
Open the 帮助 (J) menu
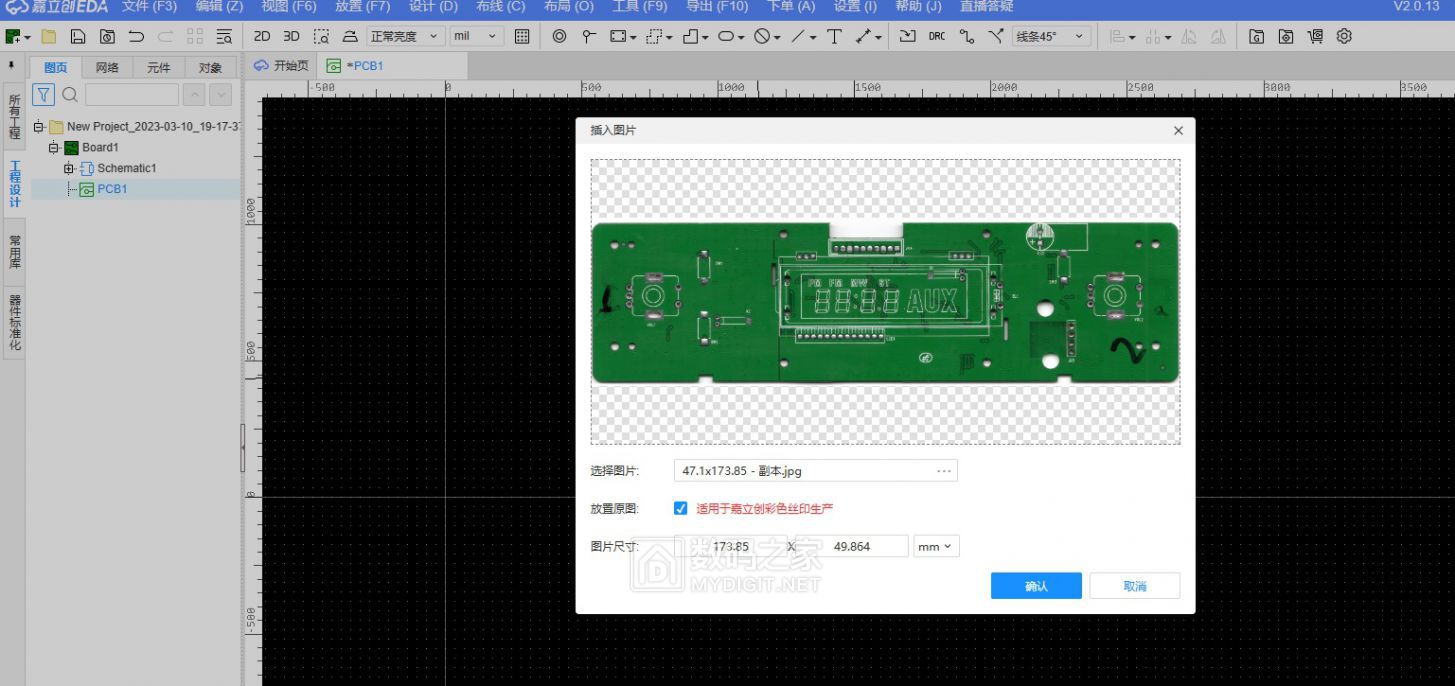[918, 7]
